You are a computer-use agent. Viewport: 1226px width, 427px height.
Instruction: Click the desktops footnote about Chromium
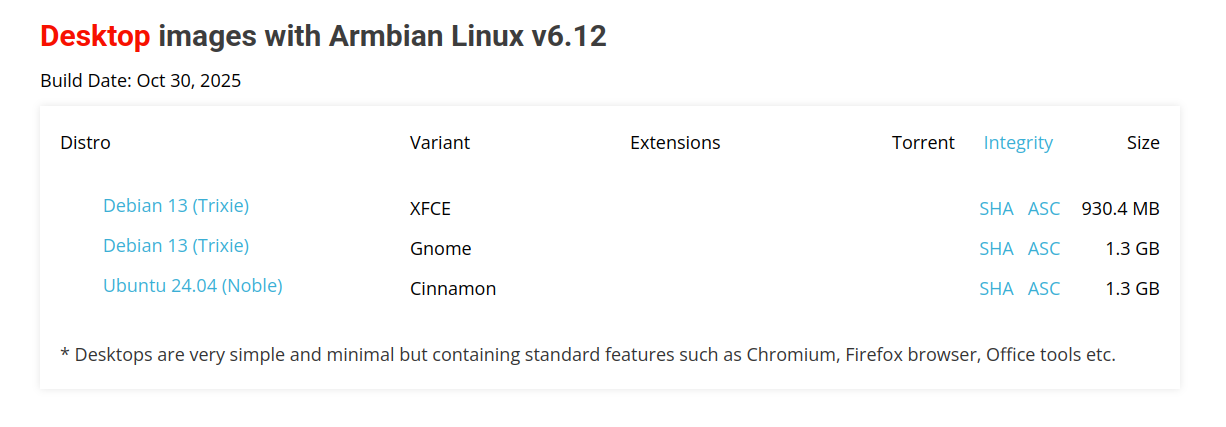588,354
